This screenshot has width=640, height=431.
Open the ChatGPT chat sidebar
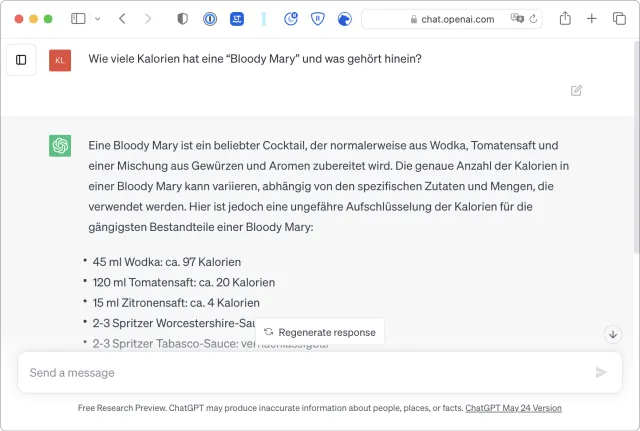[21, 60]
